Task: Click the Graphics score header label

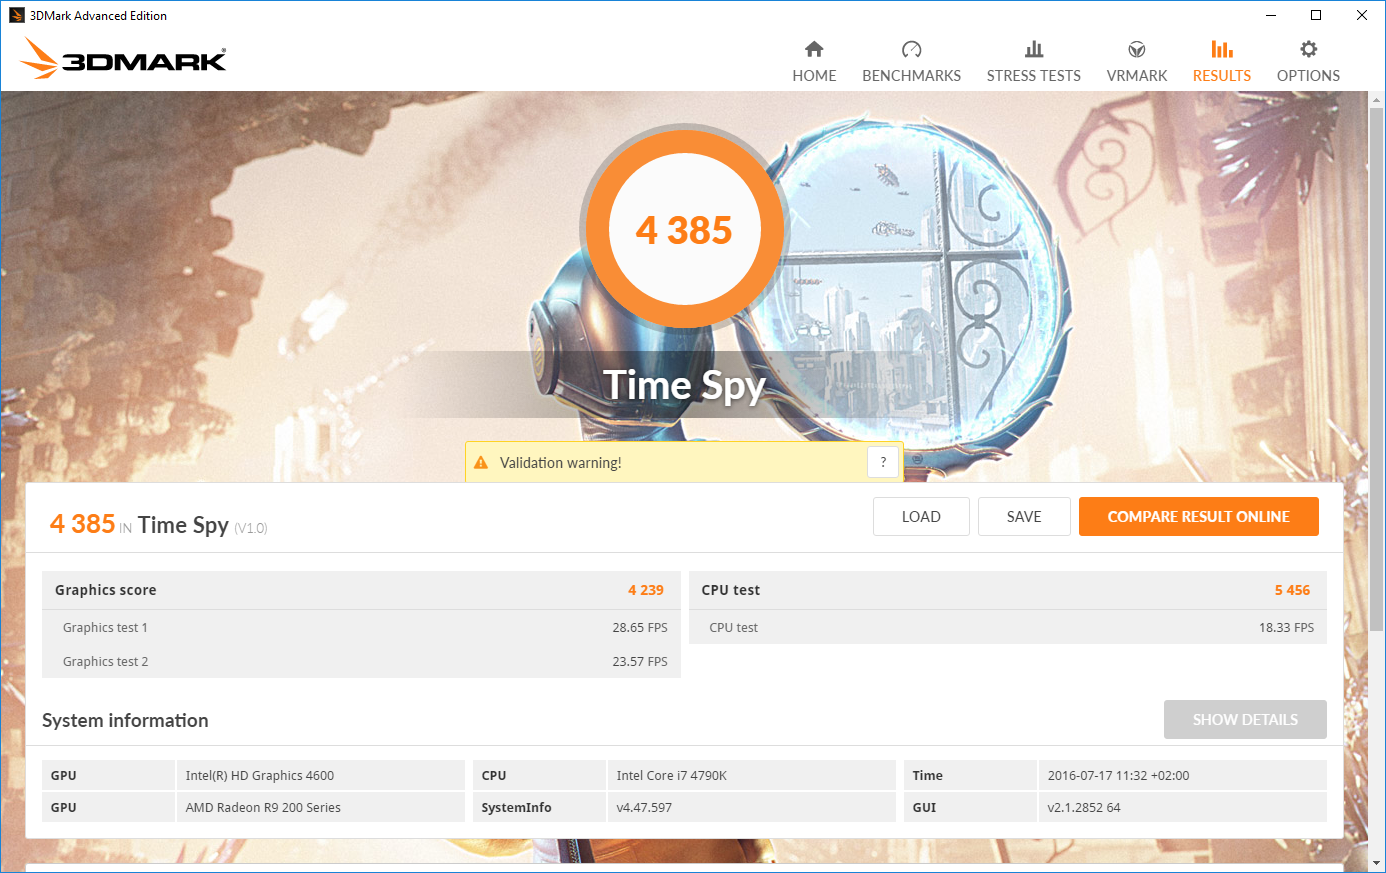Action: (105, 590)
